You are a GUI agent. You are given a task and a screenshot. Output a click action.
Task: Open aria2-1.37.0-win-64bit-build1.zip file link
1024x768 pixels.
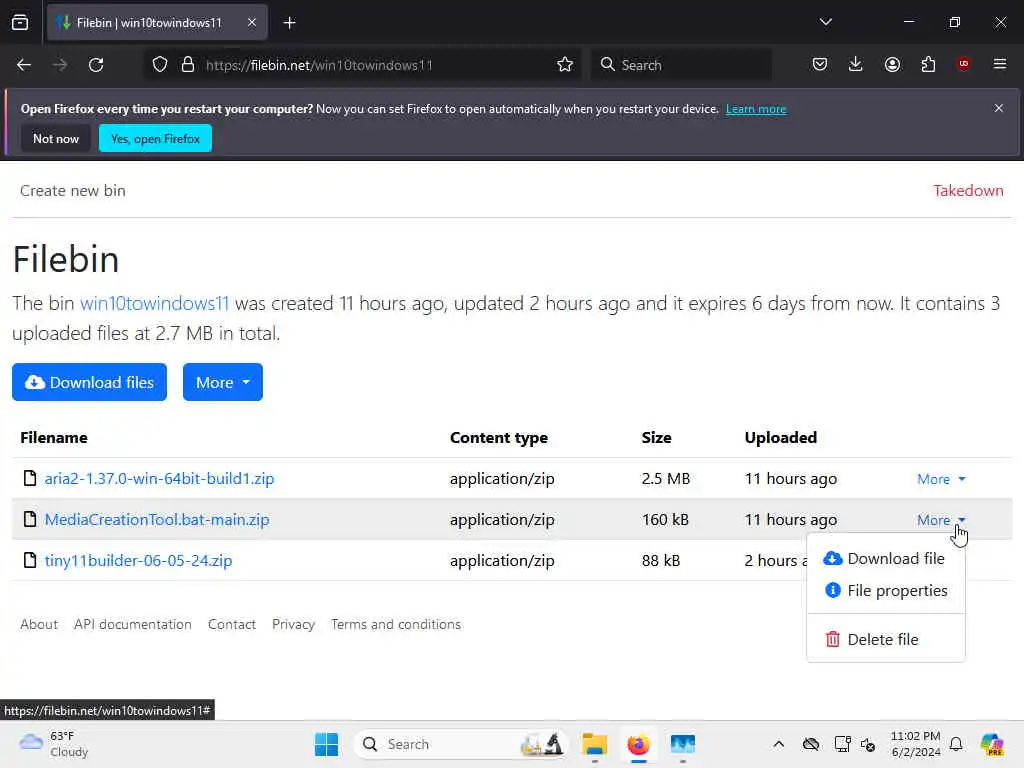pyautogui.click(x=159, y=479)
